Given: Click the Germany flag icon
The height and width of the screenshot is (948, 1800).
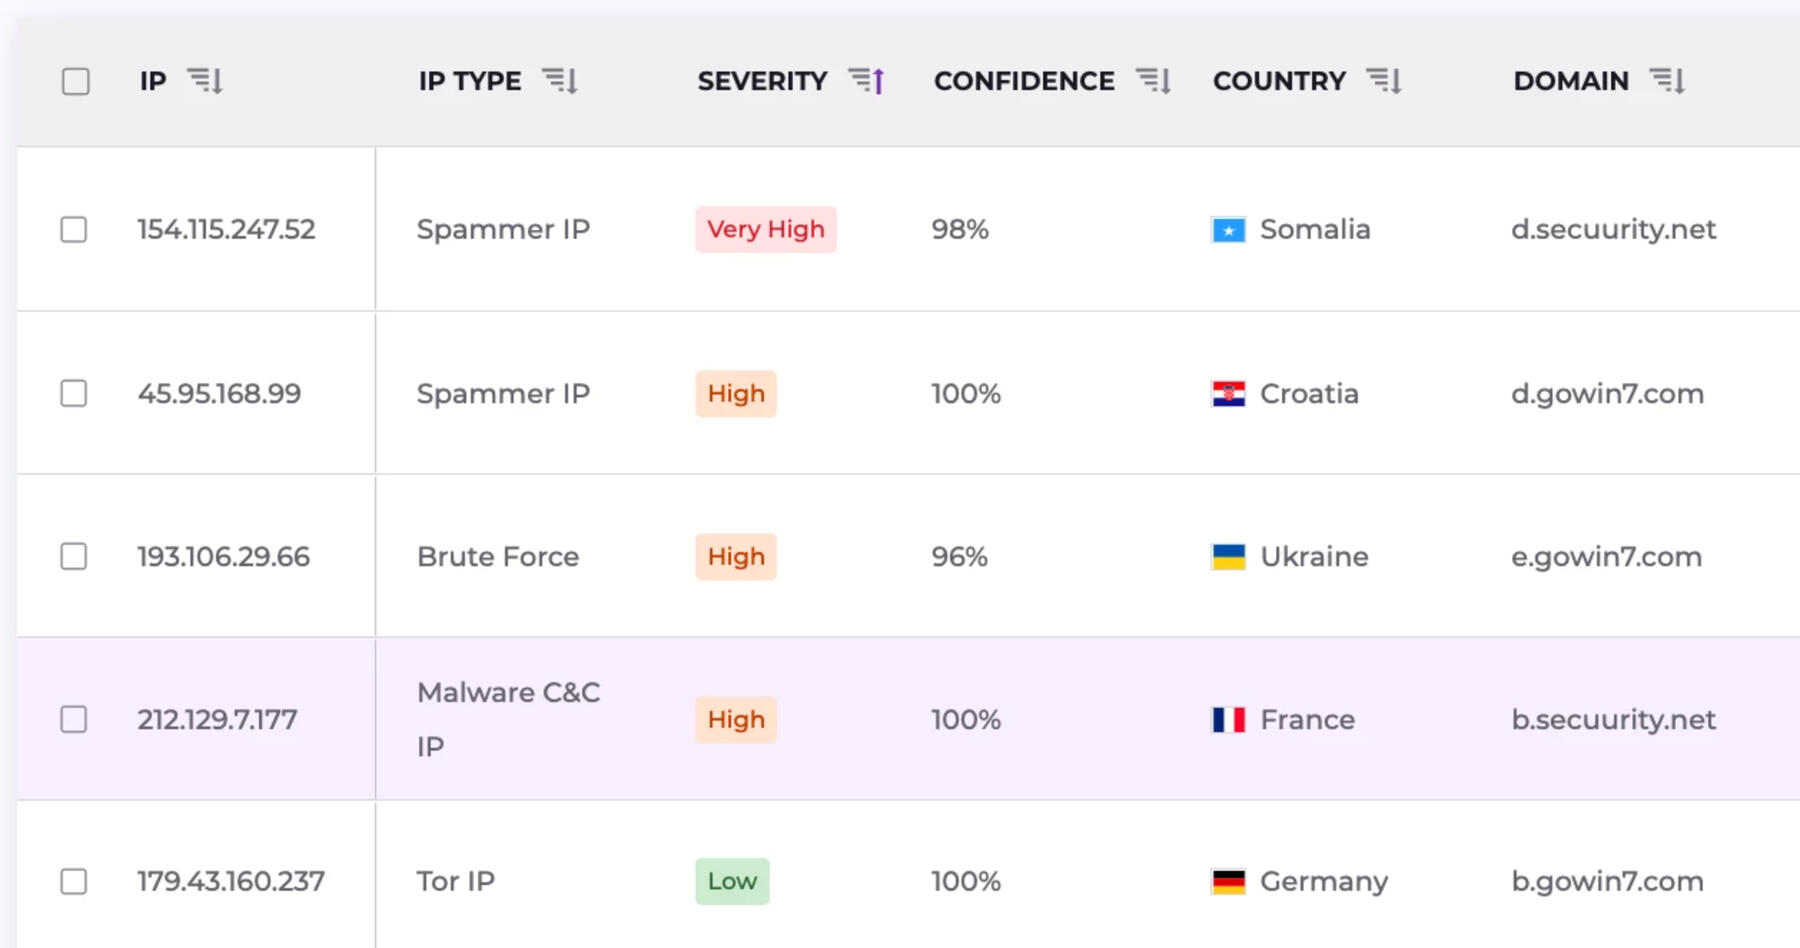Looking at the screenshot, I should coord(1228,882).
